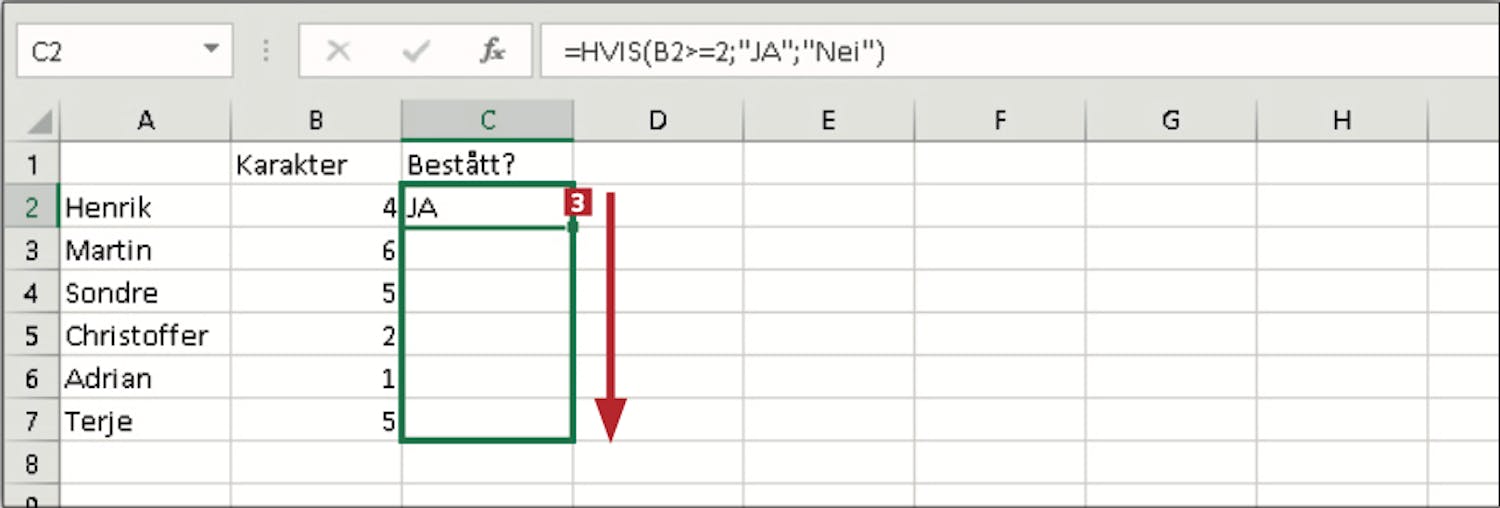
Task: Select column A header
Action: [x=146, y=121]
